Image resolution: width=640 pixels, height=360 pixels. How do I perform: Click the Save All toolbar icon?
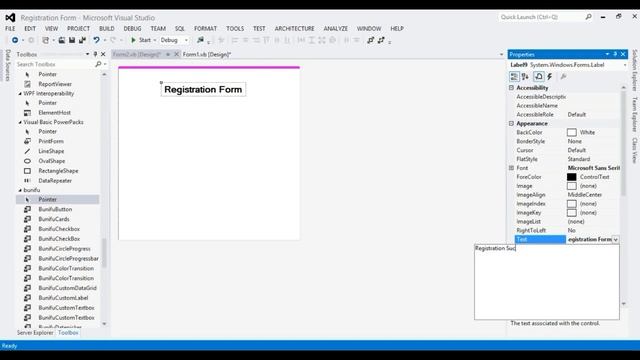coord(82,40)
